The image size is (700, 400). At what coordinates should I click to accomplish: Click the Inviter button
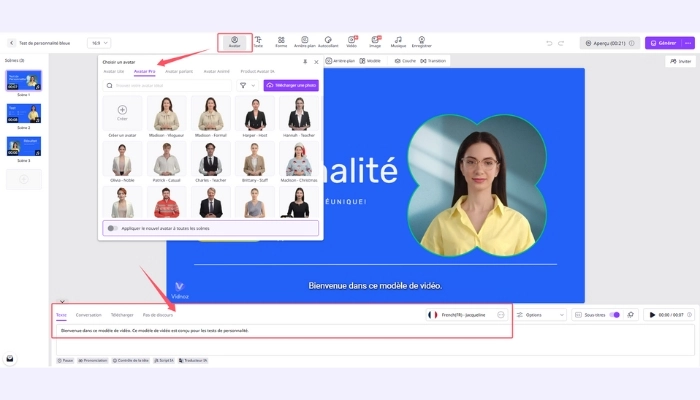pos(680,61)
